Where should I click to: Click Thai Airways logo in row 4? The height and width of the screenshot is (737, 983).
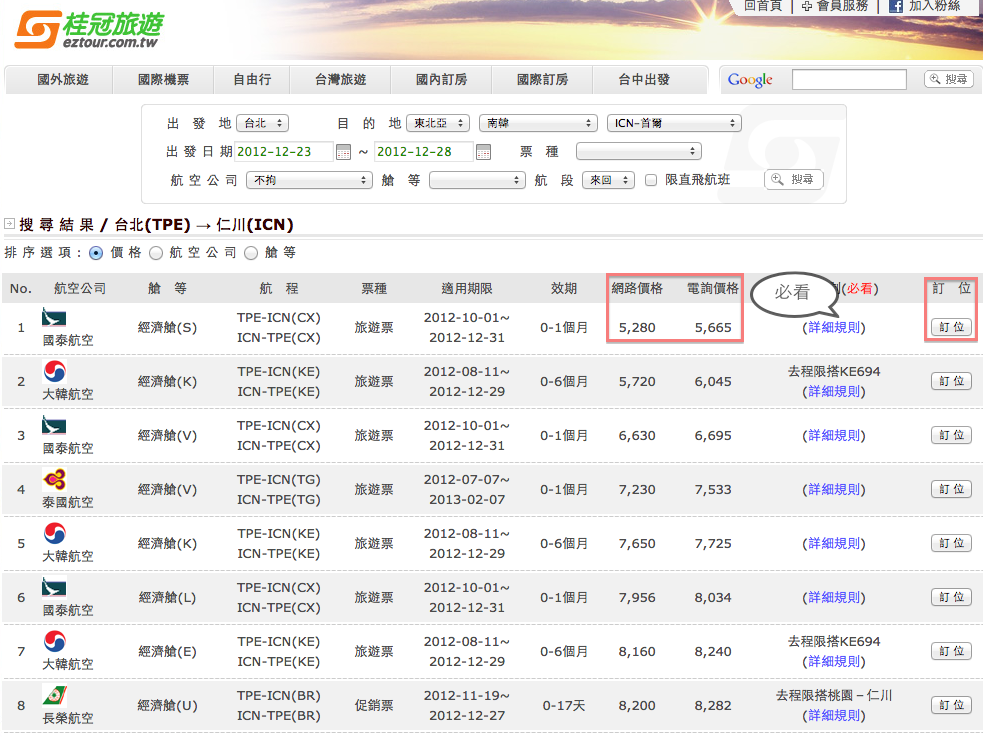tap(55, 479)
